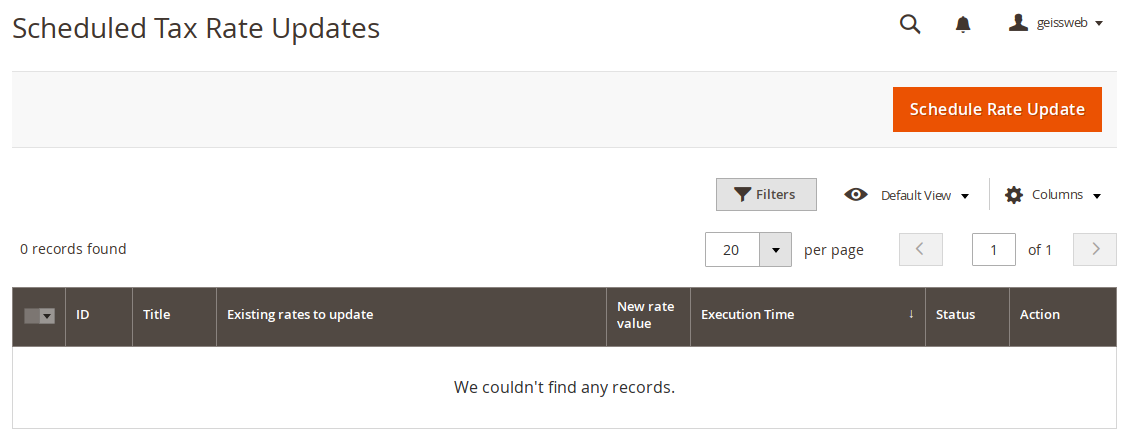
Task: Click the sort arrow in Execution Time
Action: click(x=911, y=314)
